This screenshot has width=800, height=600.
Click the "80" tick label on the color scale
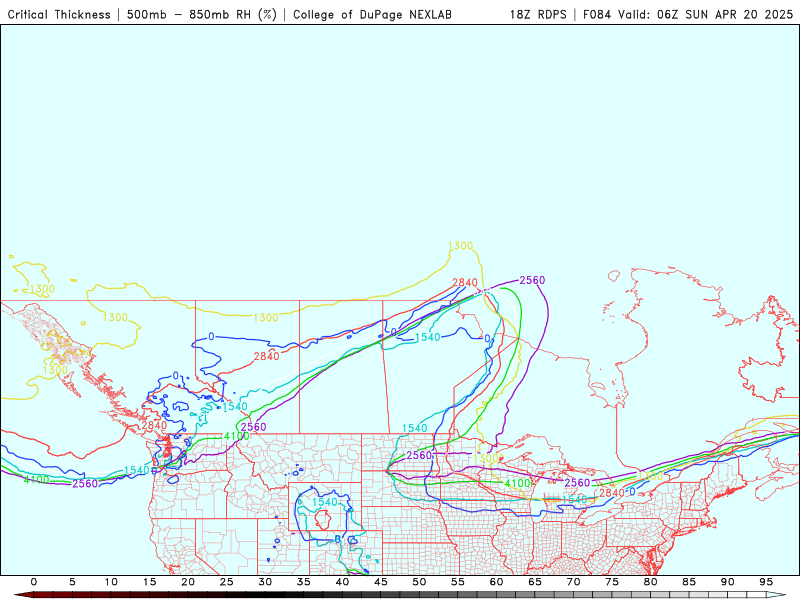point(651,582)
